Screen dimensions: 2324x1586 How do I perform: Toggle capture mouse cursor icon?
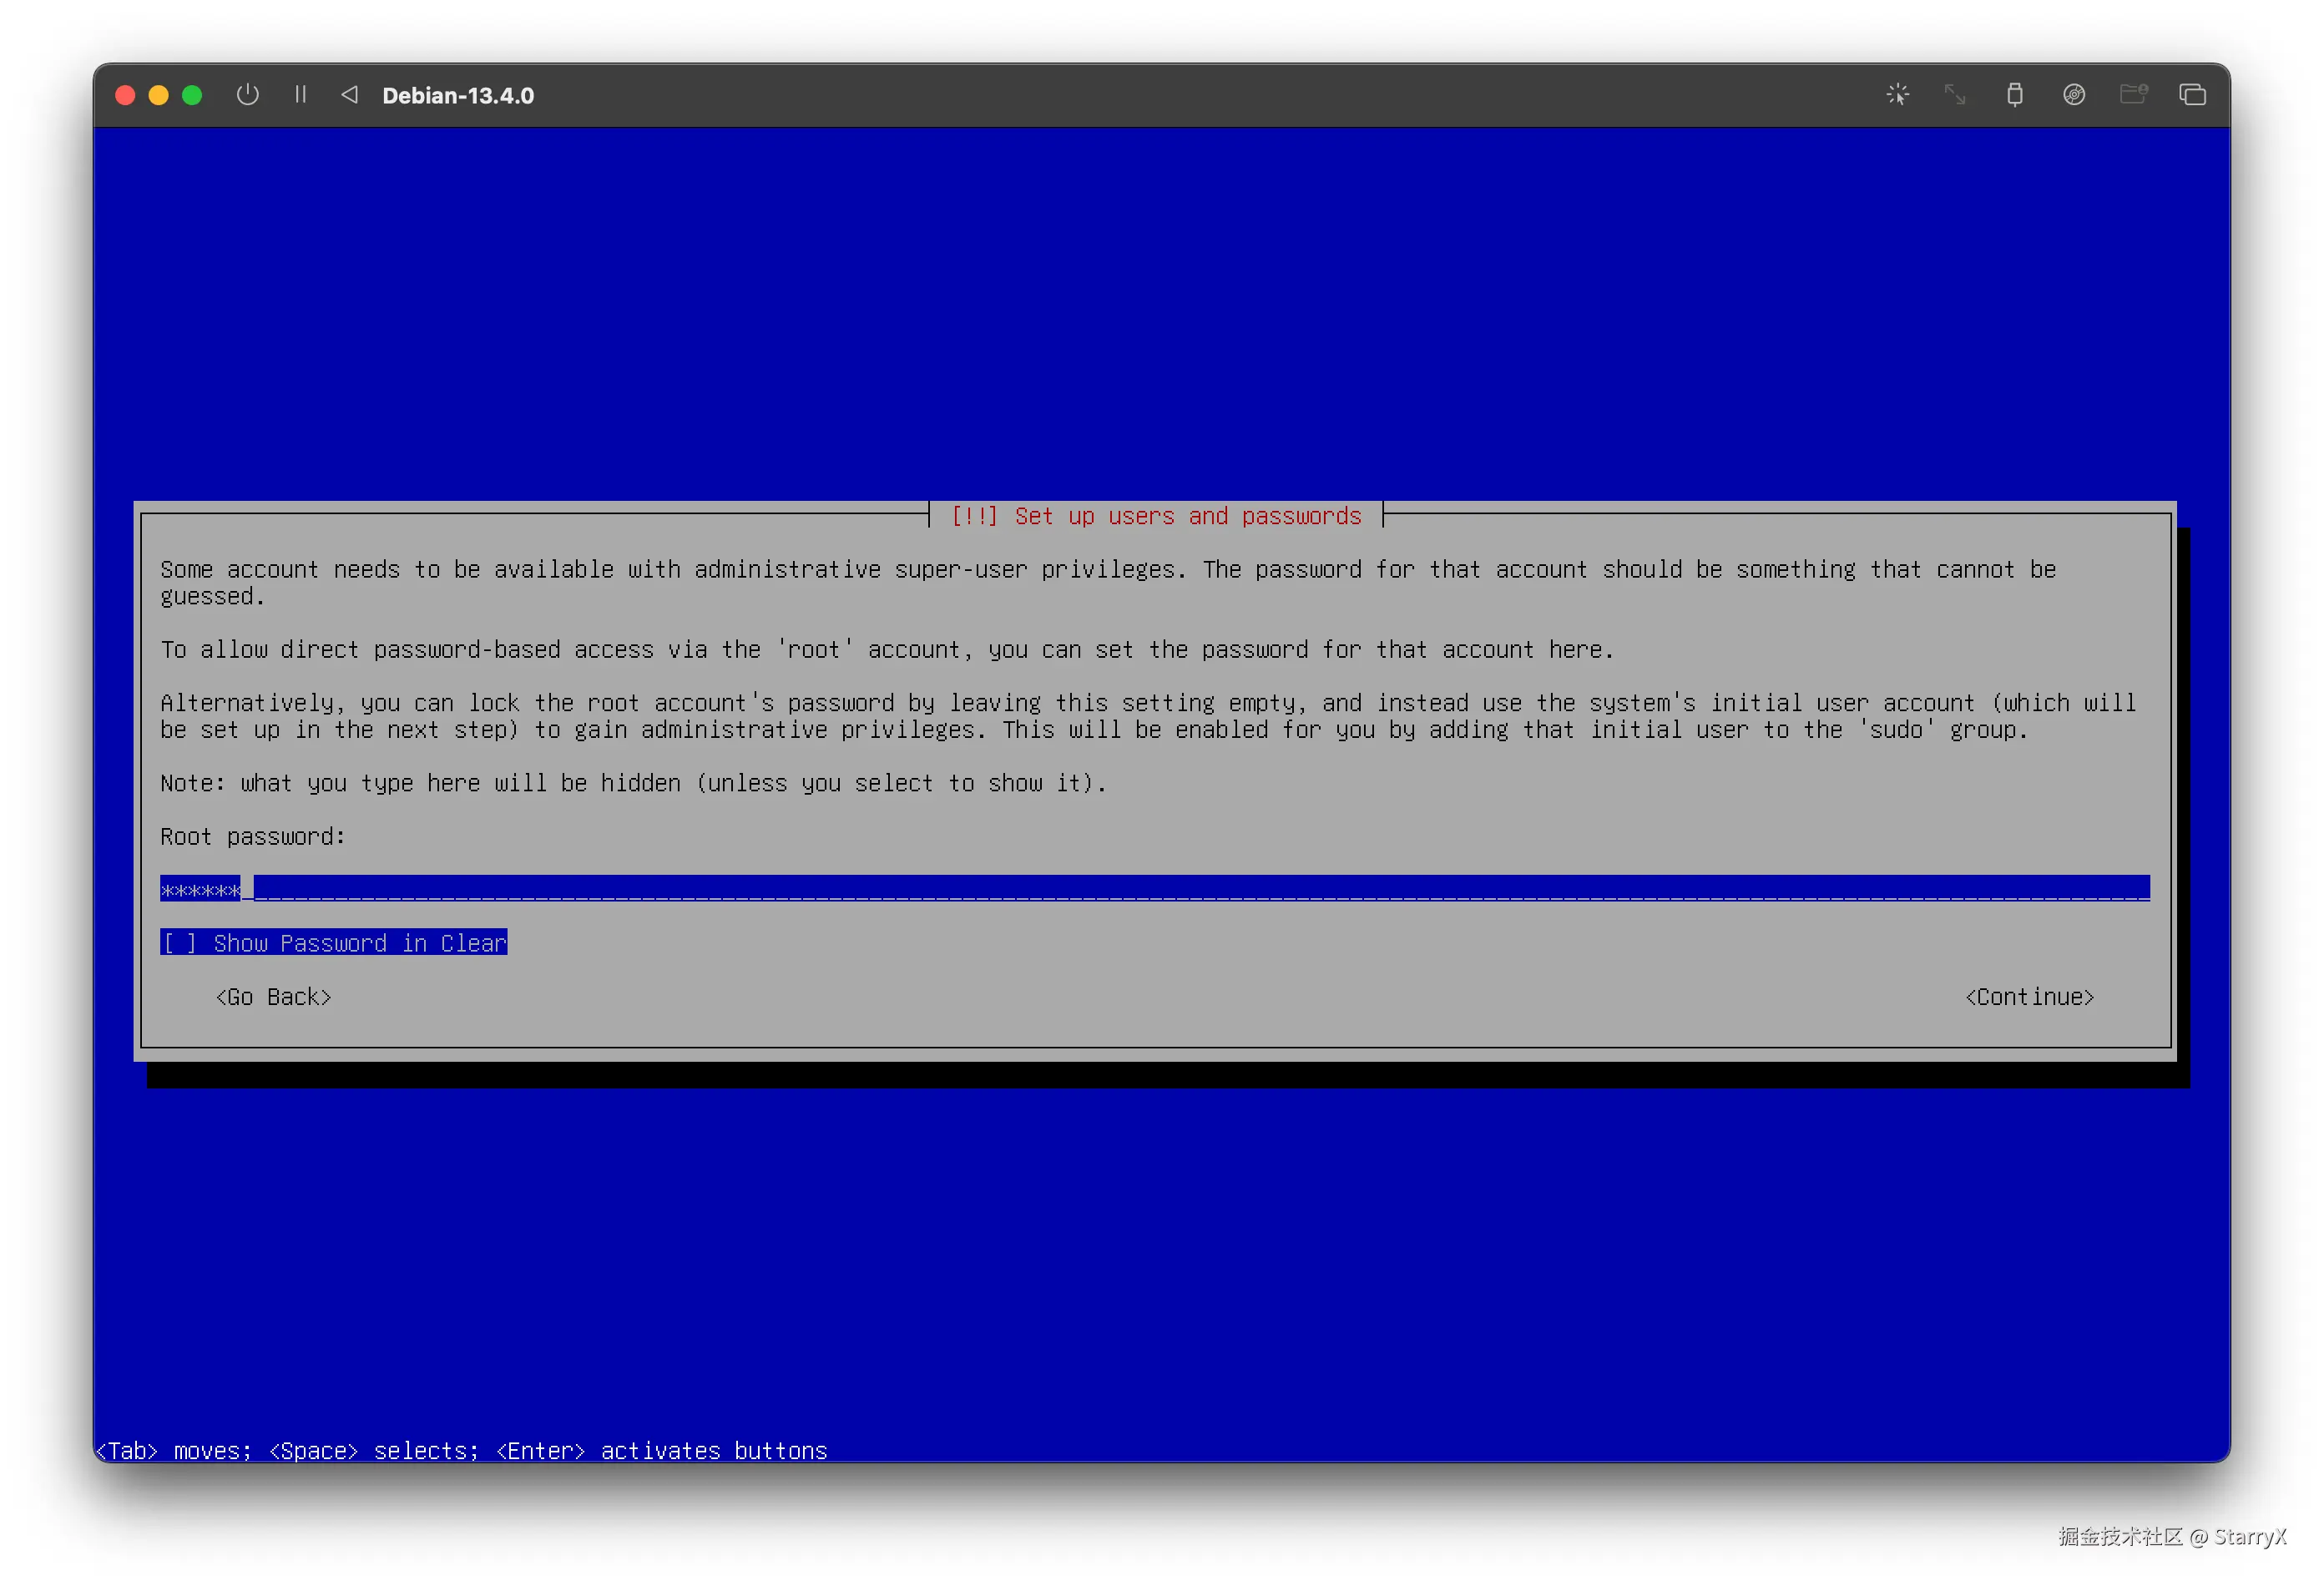click(1897, 95)
